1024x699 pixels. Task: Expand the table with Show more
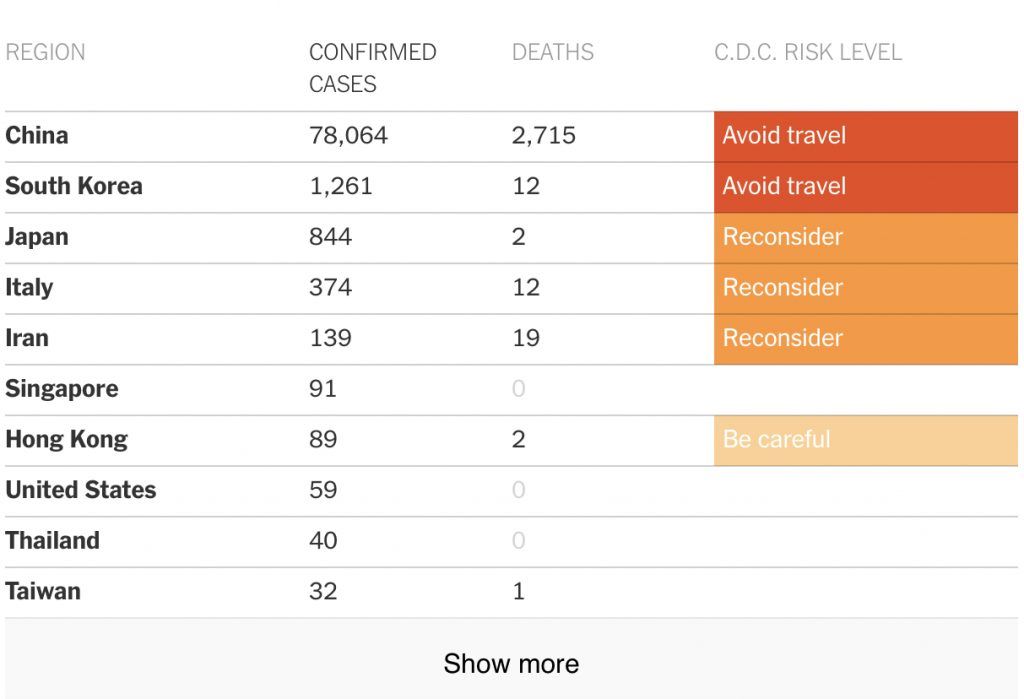pyautogui.click(x=511, y=663)
